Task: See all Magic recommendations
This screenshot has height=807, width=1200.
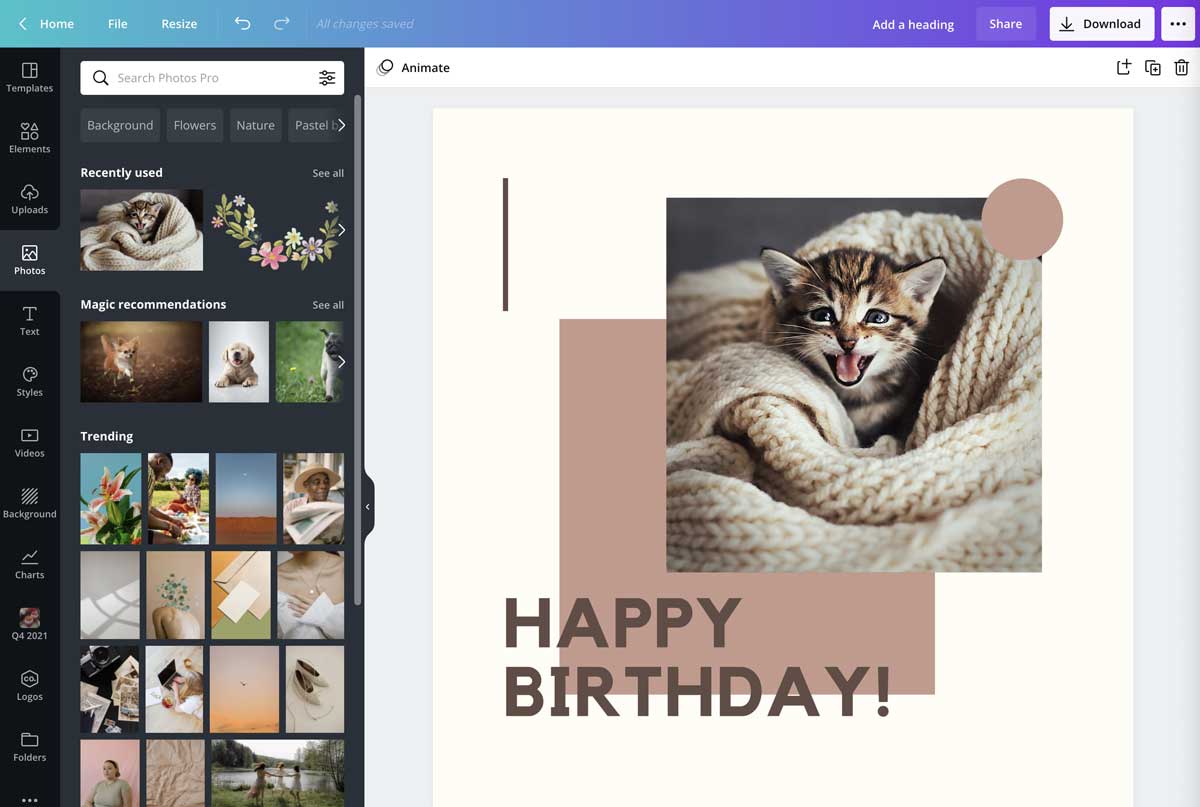Action: (328, 305)
